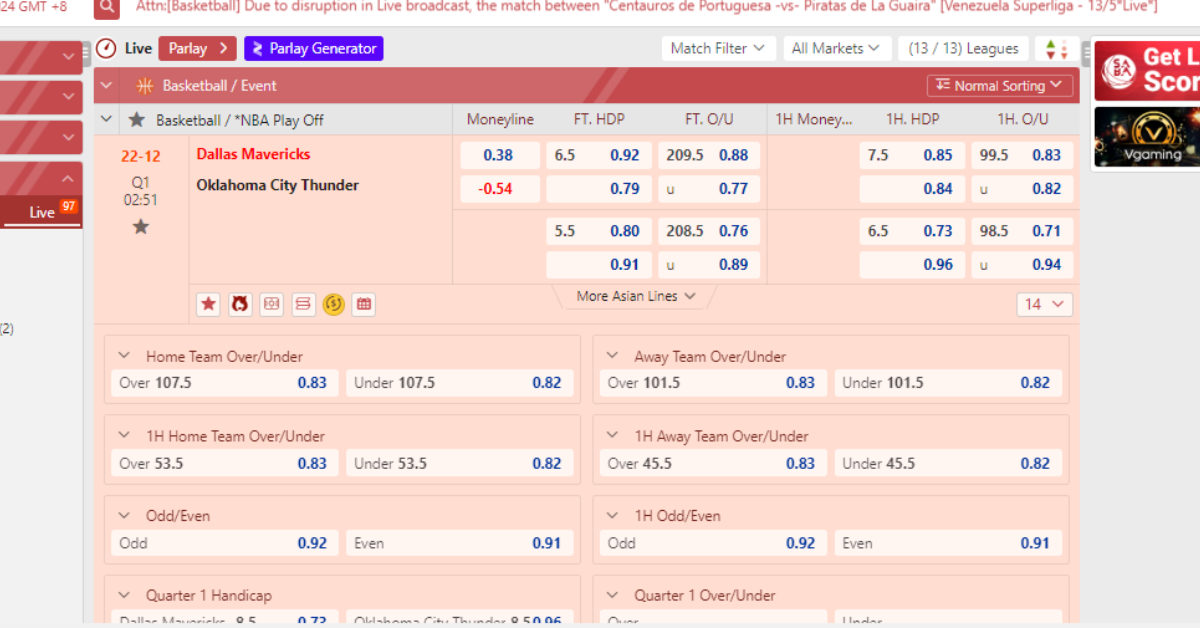Collapse the Quarter 1 Over/Under section
The height and width of the screenshot is (628, 1200).
coord(613,595)
